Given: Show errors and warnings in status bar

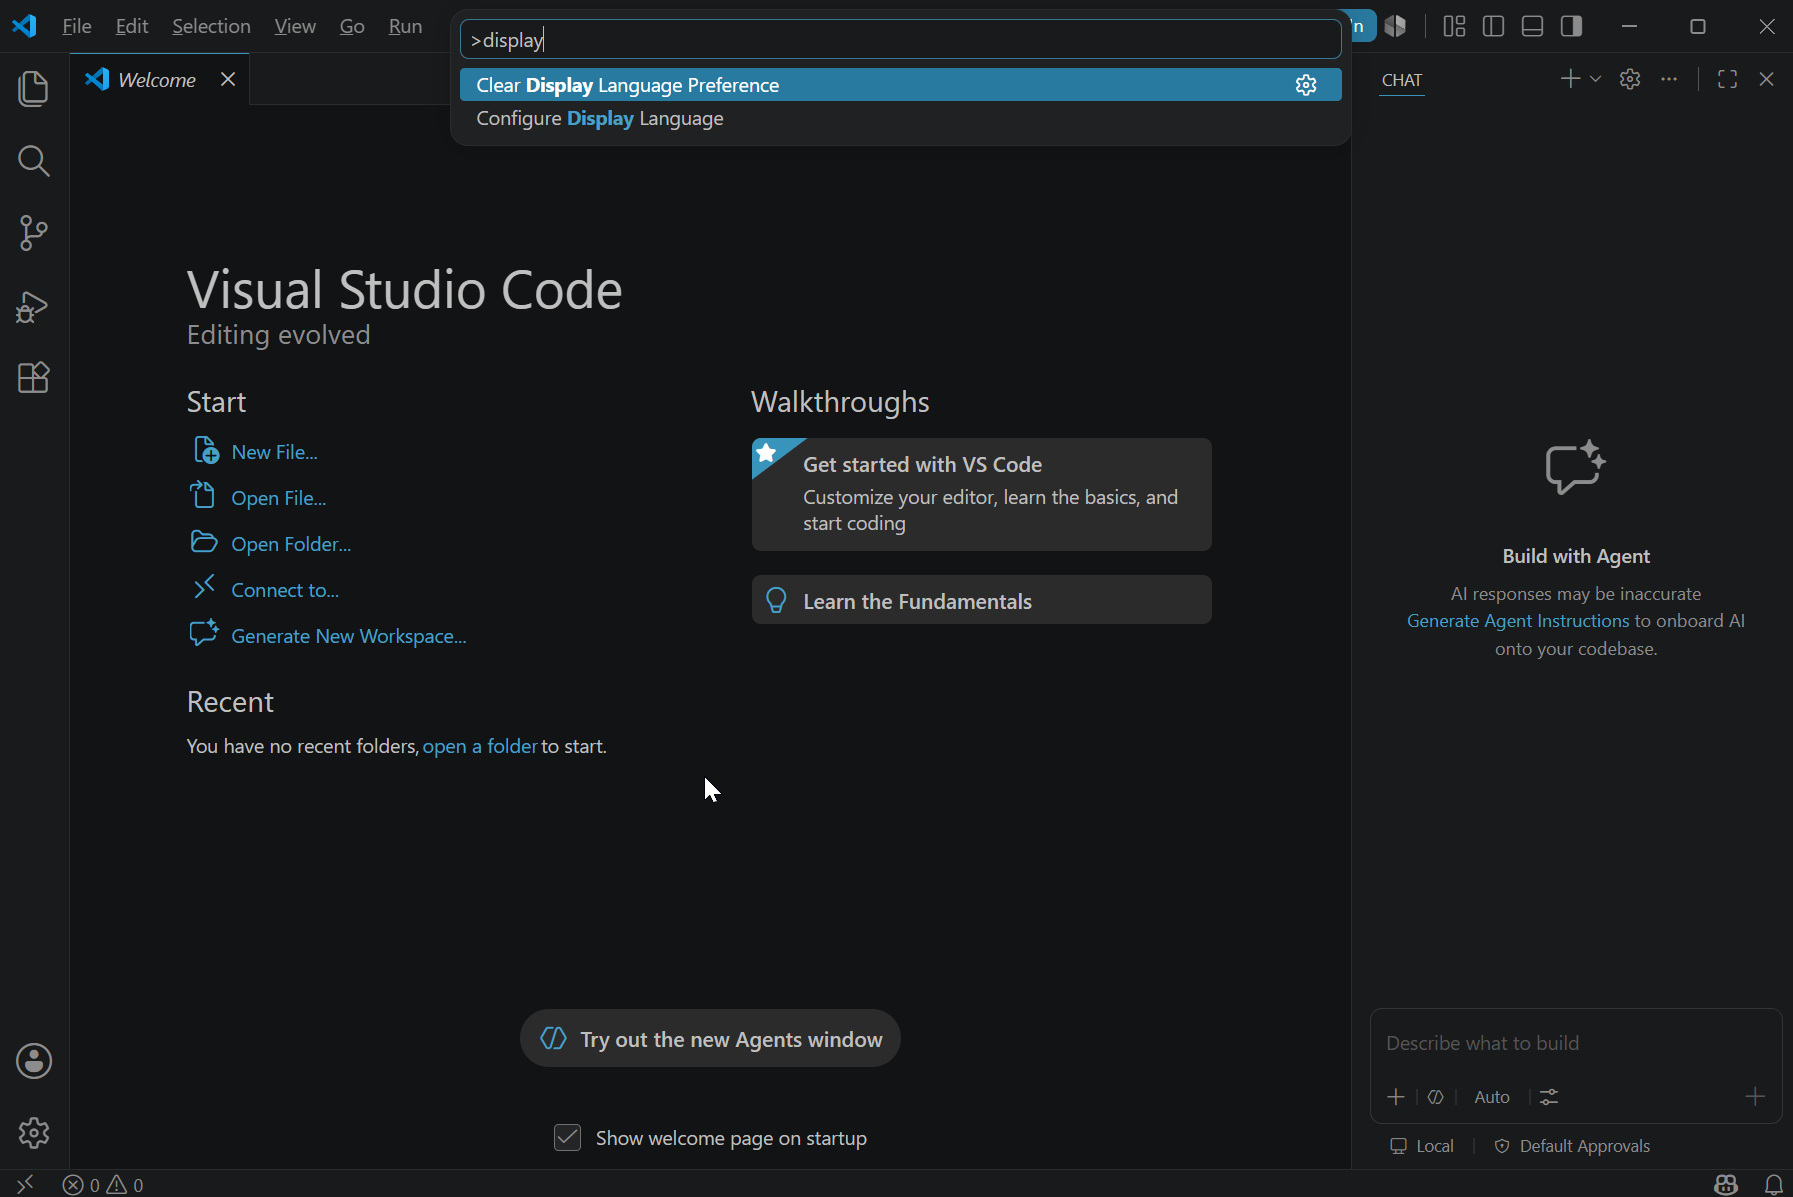Looking at the screenshot, I should point(103,1185).
